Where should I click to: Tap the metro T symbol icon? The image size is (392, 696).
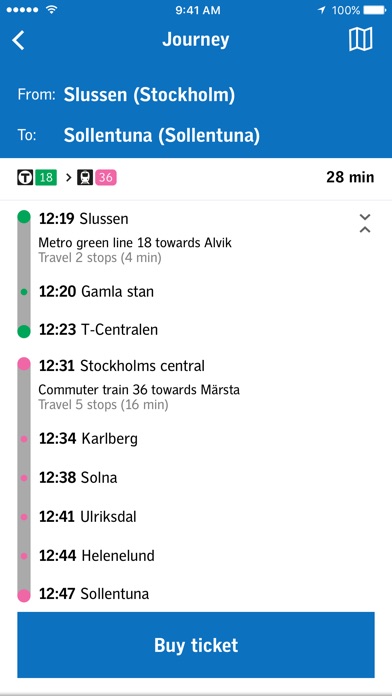tap(25, 178)
